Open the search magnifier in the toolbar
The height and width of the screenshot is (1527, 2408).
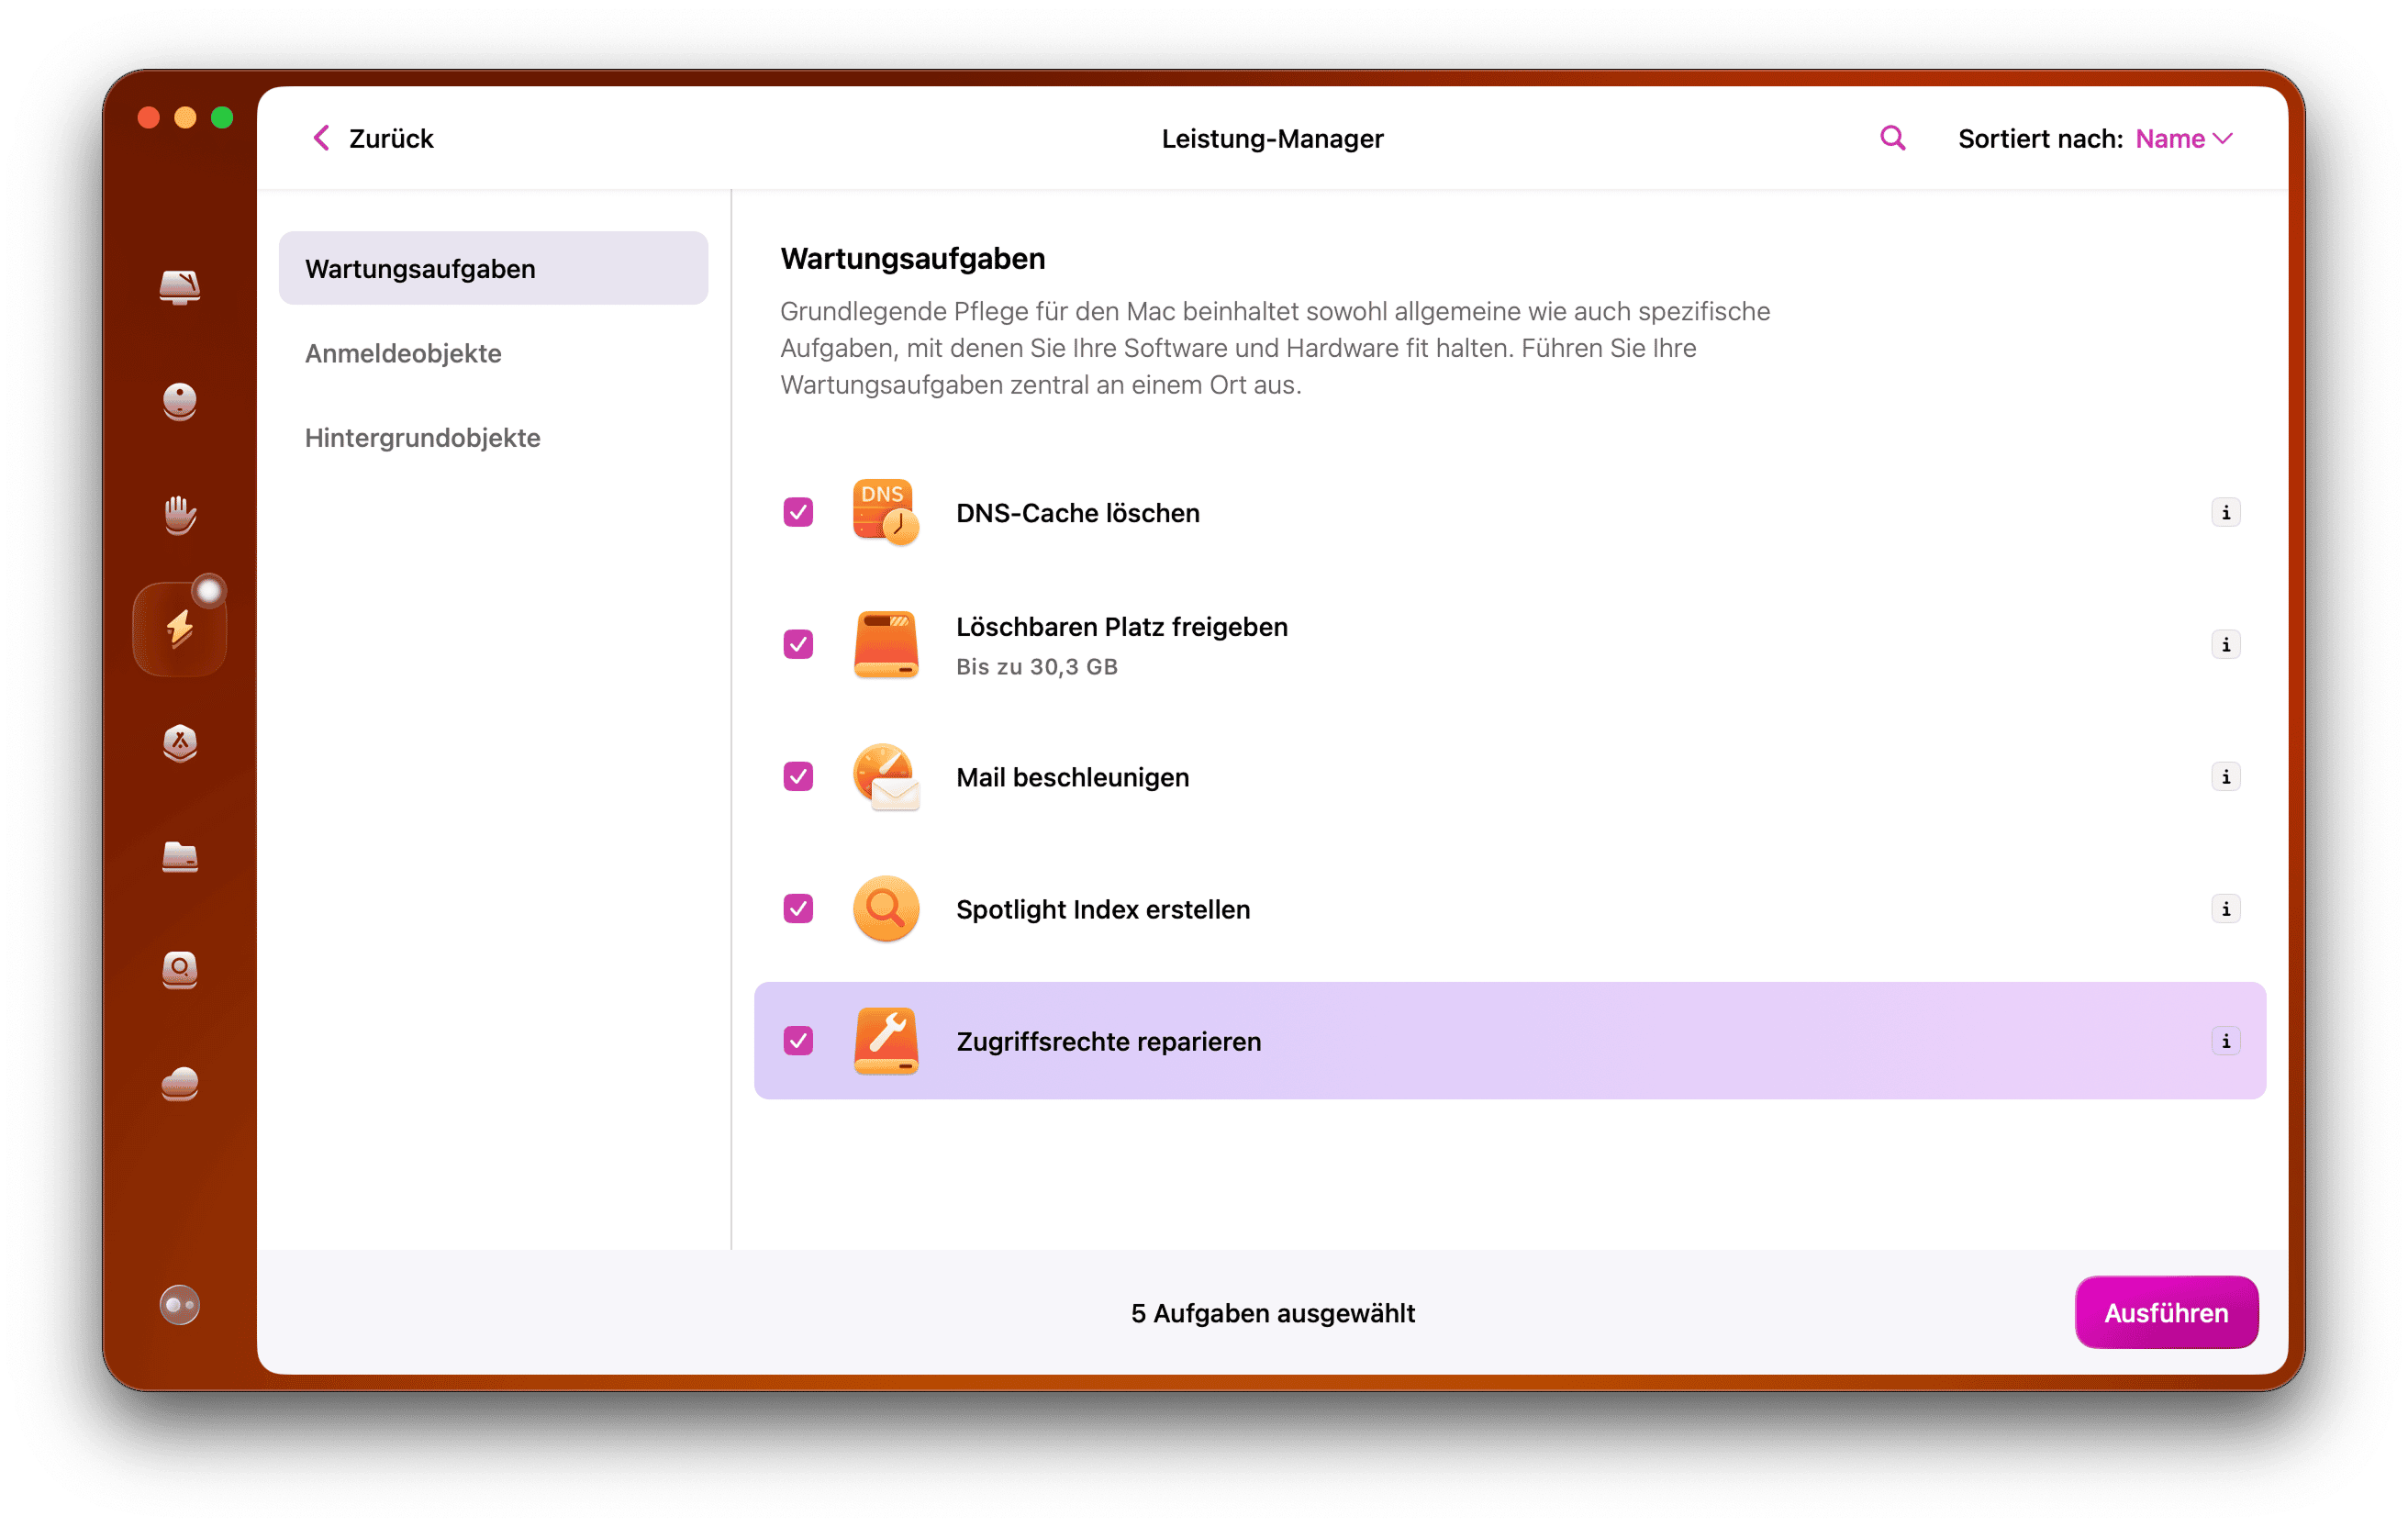[x=1891, y=138]
